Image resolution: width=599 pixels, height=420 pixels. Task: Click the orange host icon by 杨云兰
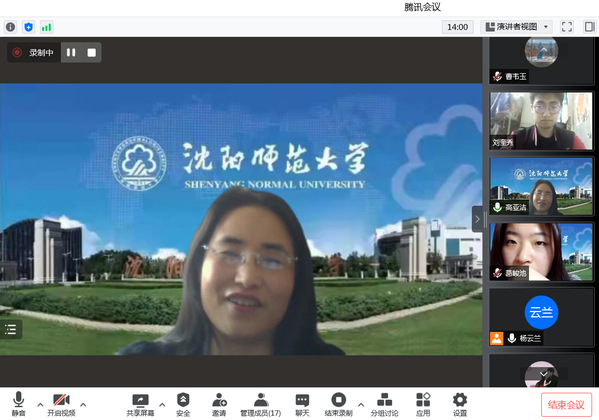[x=497, y=338]
